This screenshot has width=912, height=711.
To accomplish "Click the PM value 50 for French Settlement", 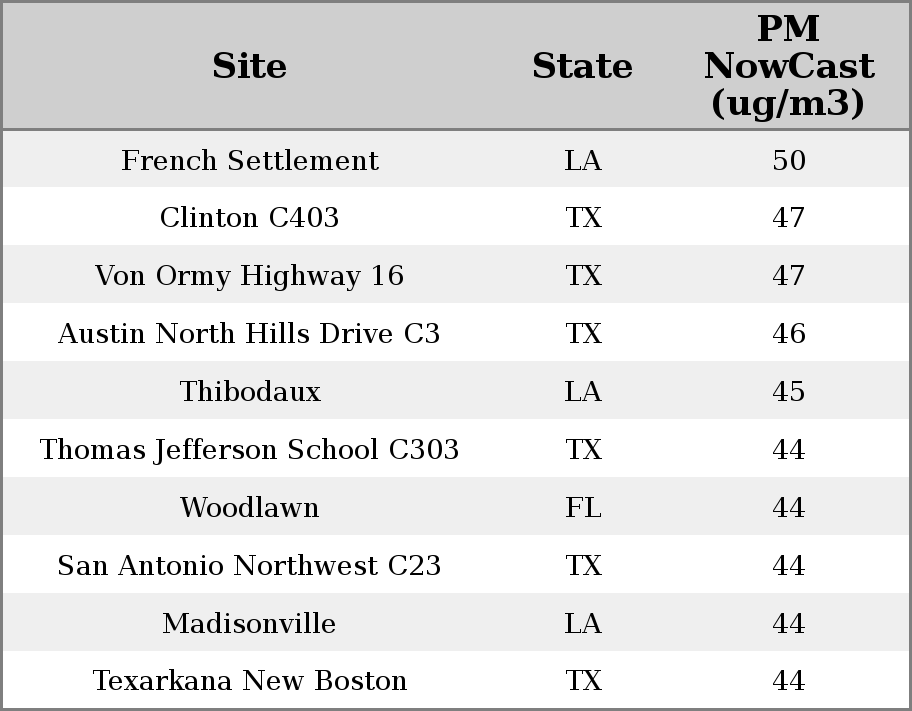I will [788, 161].
